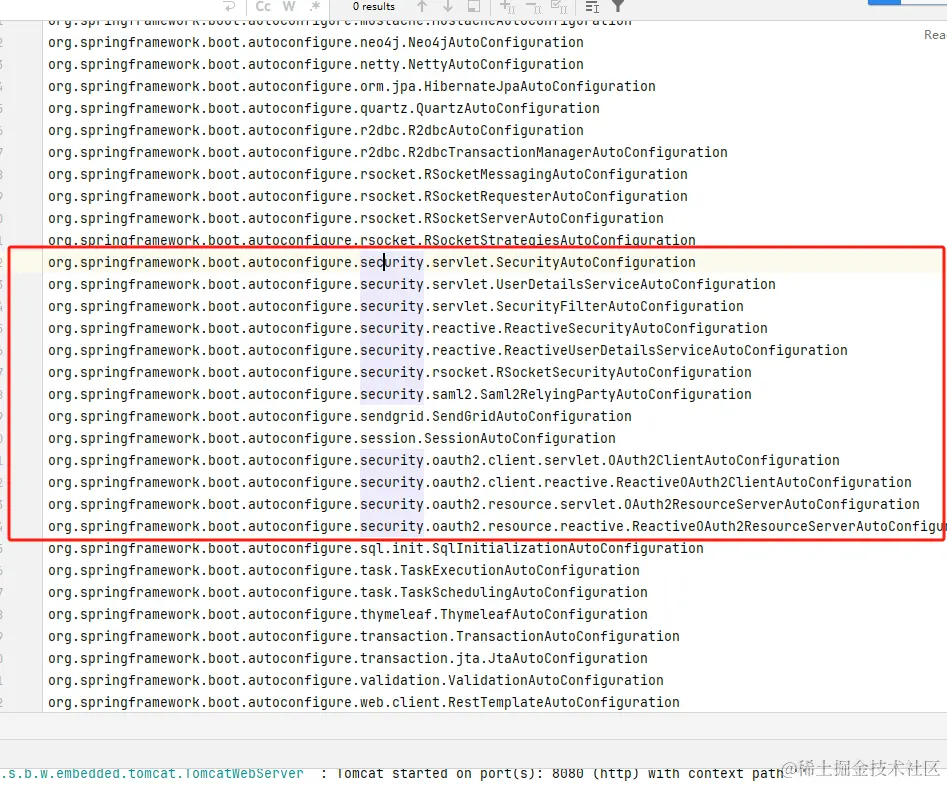Click RSocketServerAutoConfiguration line
947x785 pixels.
pos(356,219)
